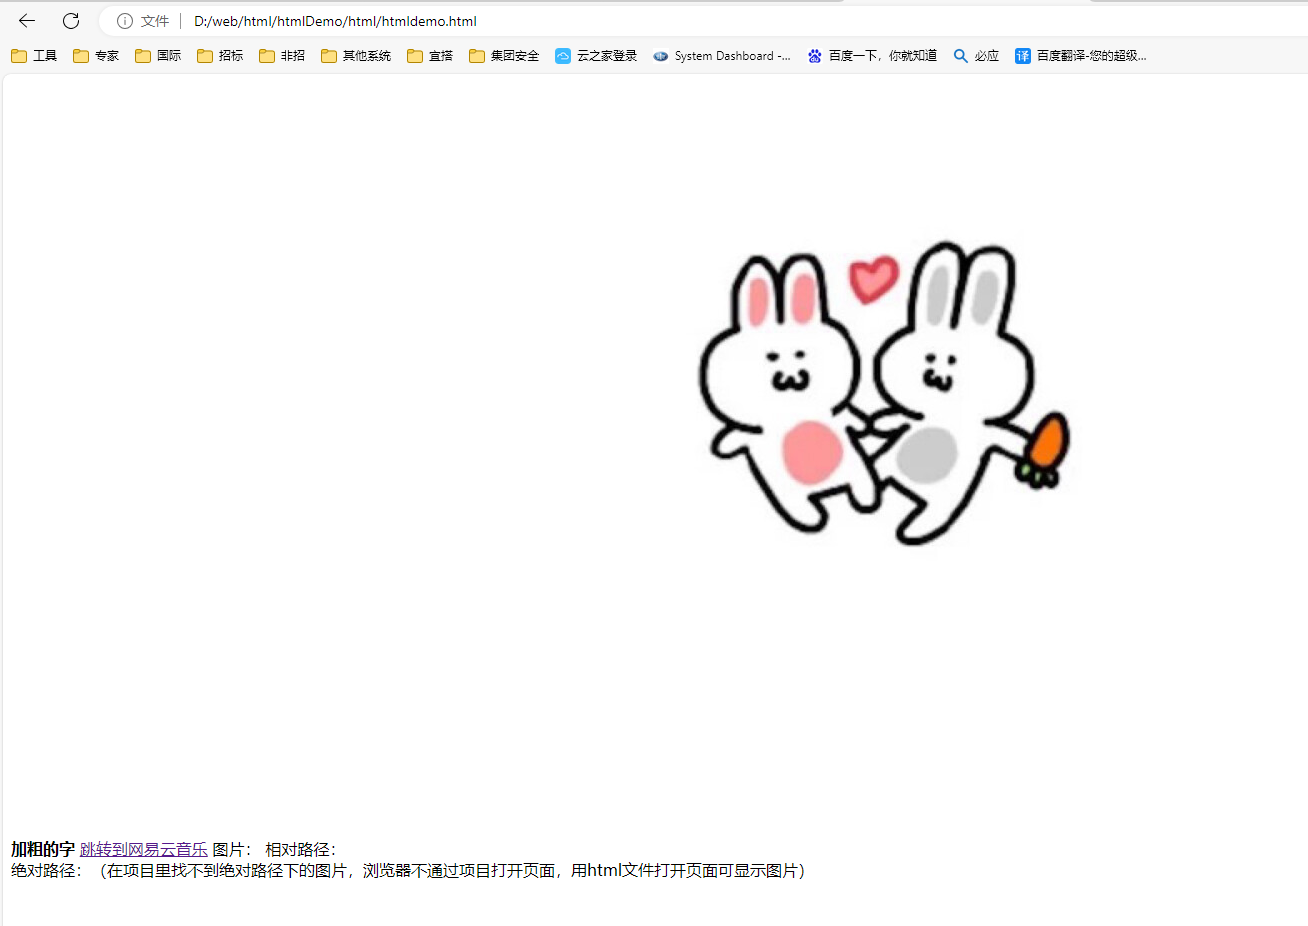
Task: Open the 专家 bookmark folder
Action: pyautogui.click(x=96, y=56)
